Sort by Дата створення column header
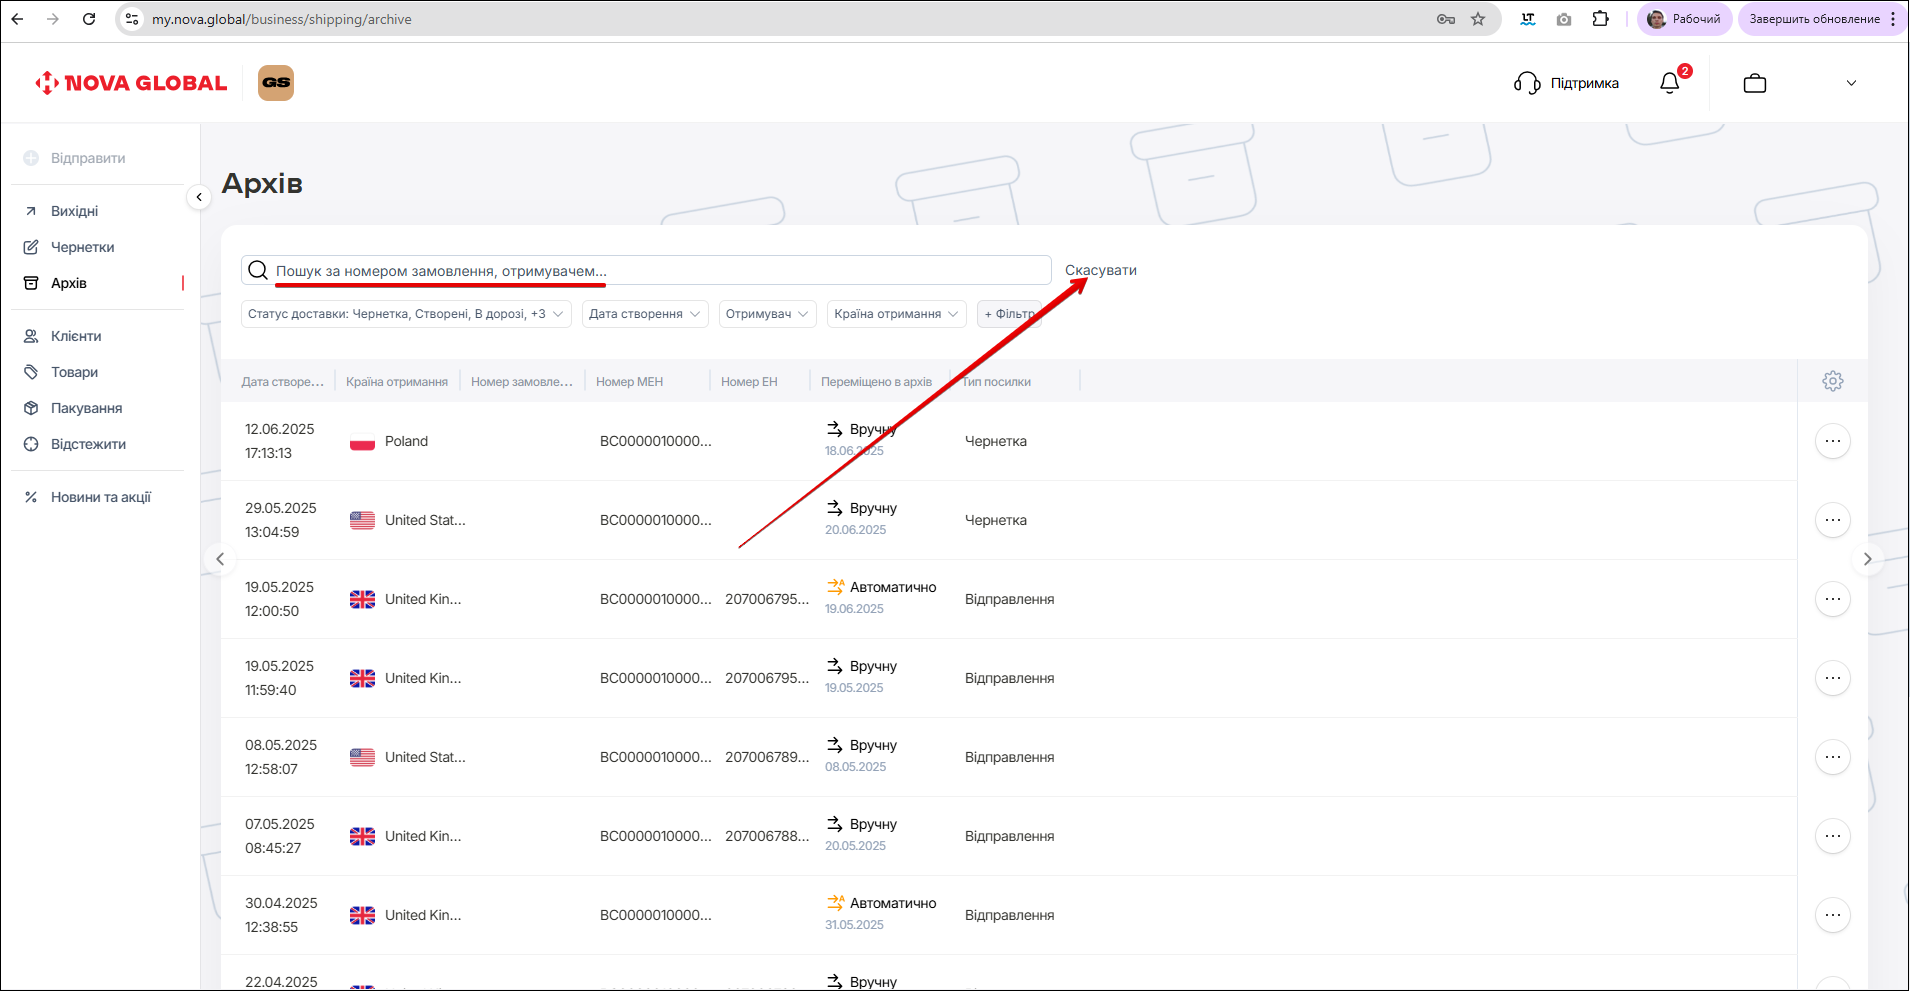This screenshot has width=1910, height=991. tap(283, 382)
